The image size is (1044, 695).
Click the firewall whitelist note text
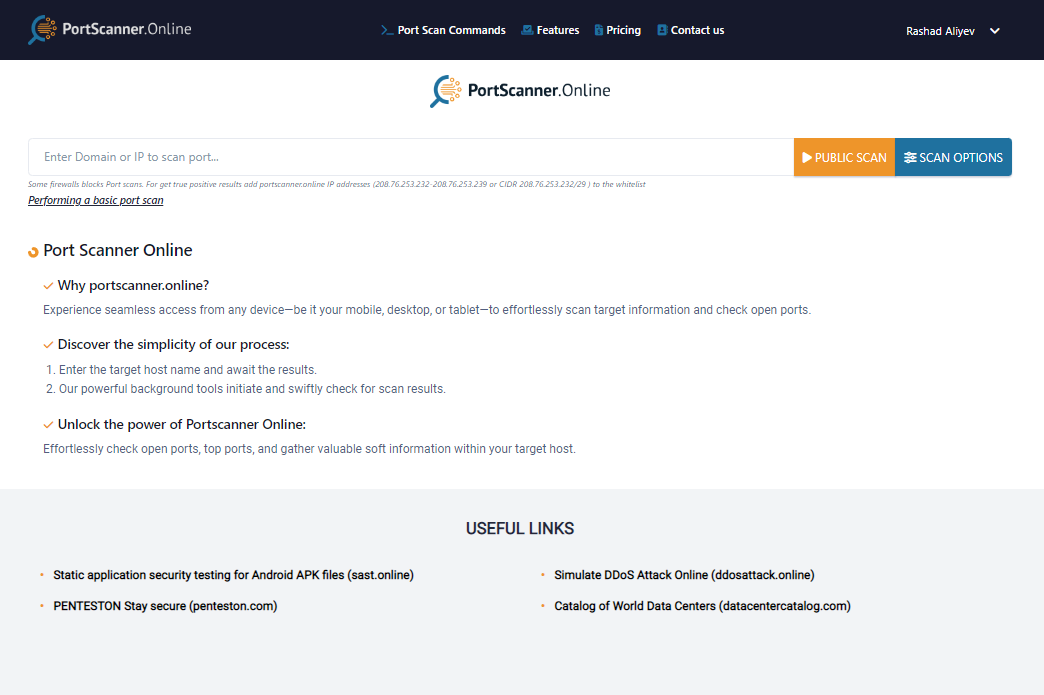click(337, 184)
